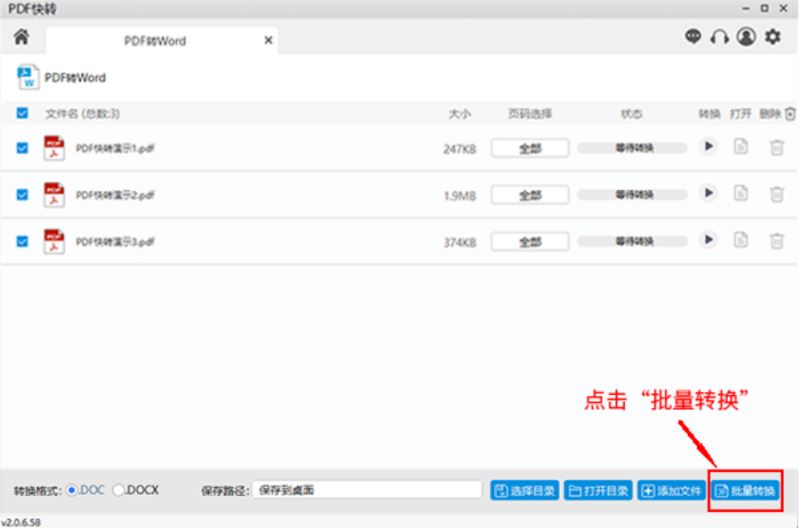Click the 打开目录 button
The width and height of the screenshot is (800, 528).
tap(598, 491)
